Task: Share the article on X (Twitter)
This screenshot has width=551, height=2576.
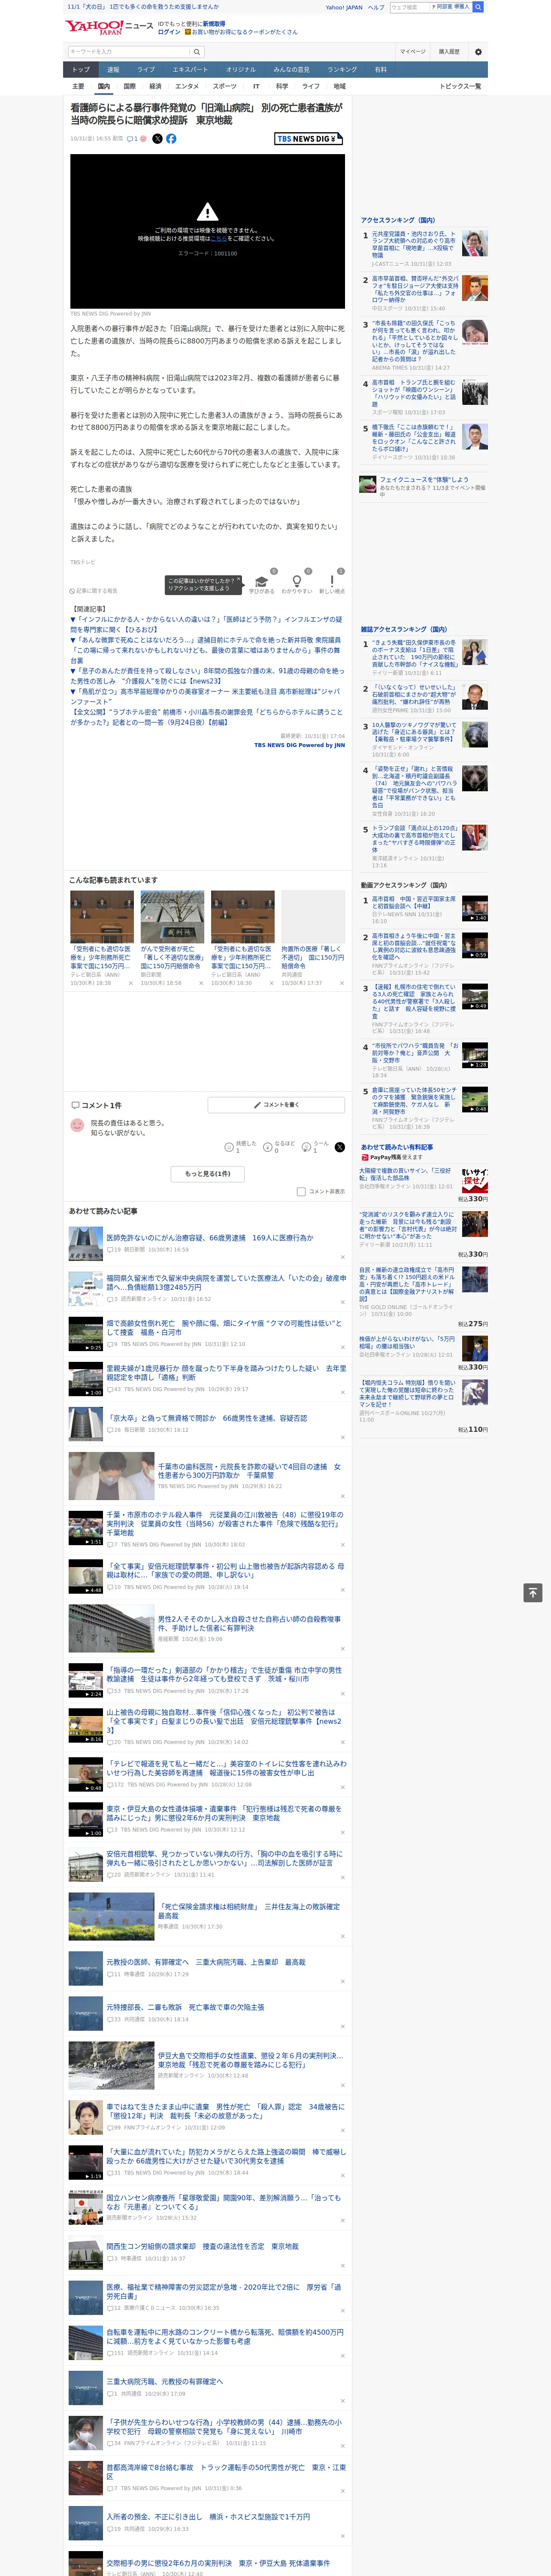Action: 157,139
